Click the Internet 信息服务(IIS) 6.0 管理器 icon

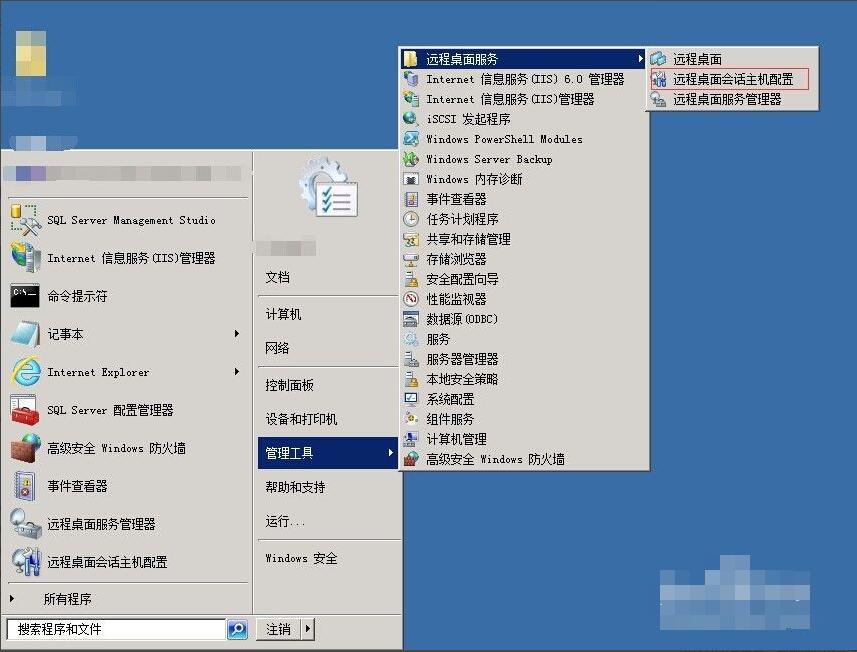(411, 79)
